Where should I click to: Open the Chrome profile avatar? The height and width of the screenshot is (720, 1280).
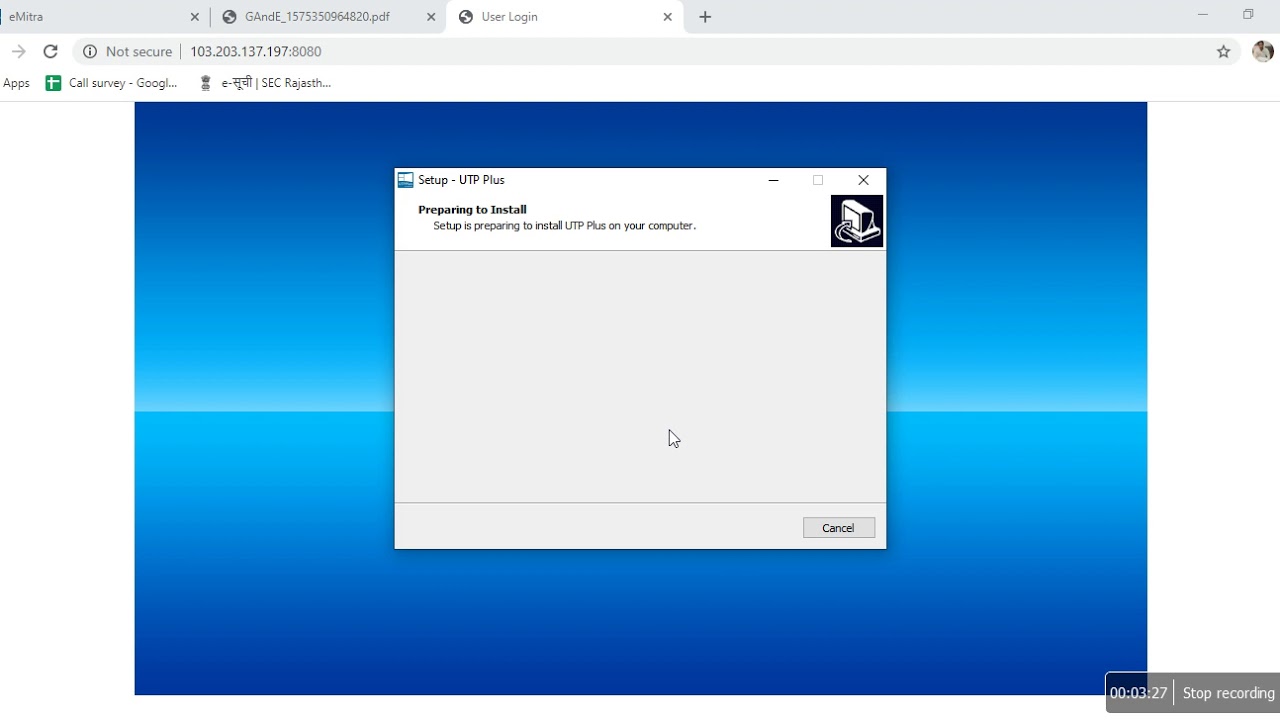(1262, 51)
